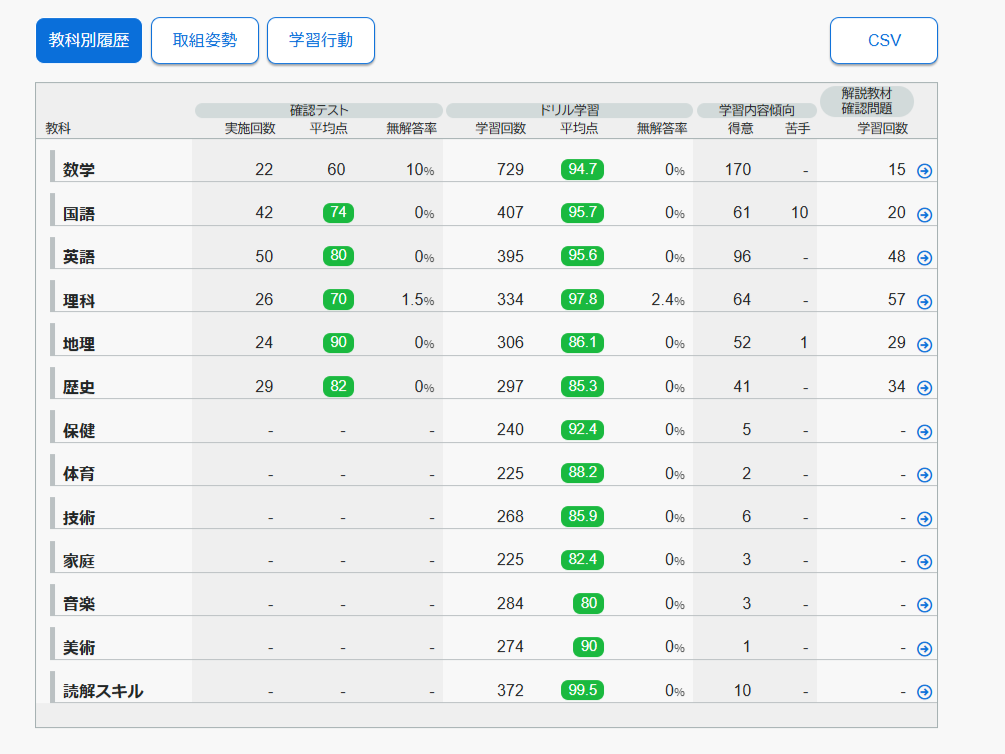Open details arrow for 歴史 row

pyautogui.click(x=924, y=388)
